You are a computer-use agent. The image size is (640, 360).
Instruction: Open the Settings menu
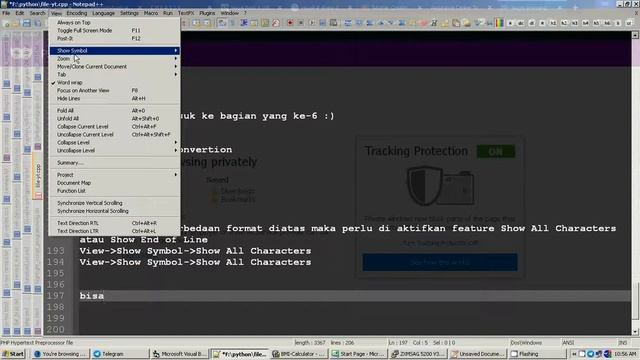129,13
